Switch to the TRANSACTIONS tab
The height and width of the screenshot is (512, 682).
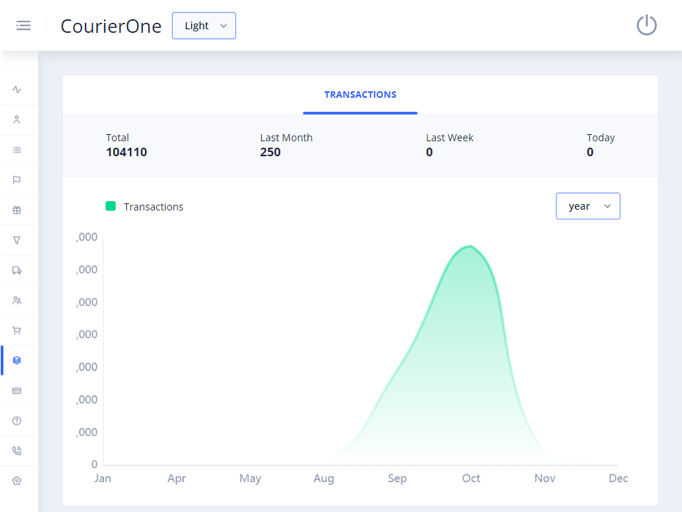click(x=360, y=95)
